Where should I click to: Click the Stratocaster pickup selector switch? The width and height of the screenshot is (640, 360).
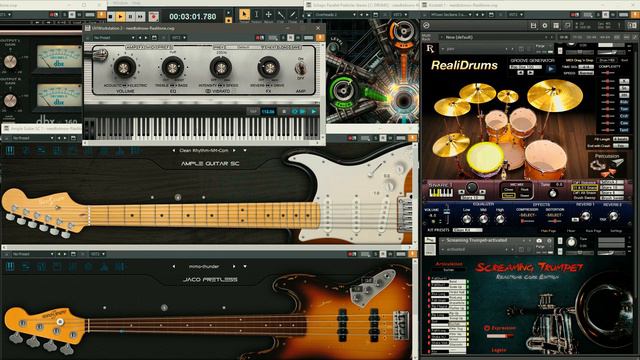point(376,169)
